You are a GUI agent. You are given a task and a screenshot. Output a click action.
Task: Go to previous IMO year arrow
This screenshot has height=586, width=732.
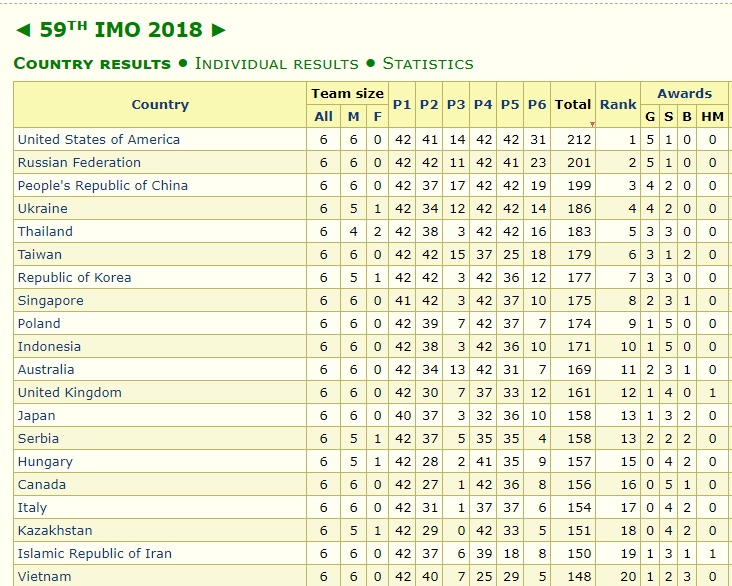(x=22, y=30)
